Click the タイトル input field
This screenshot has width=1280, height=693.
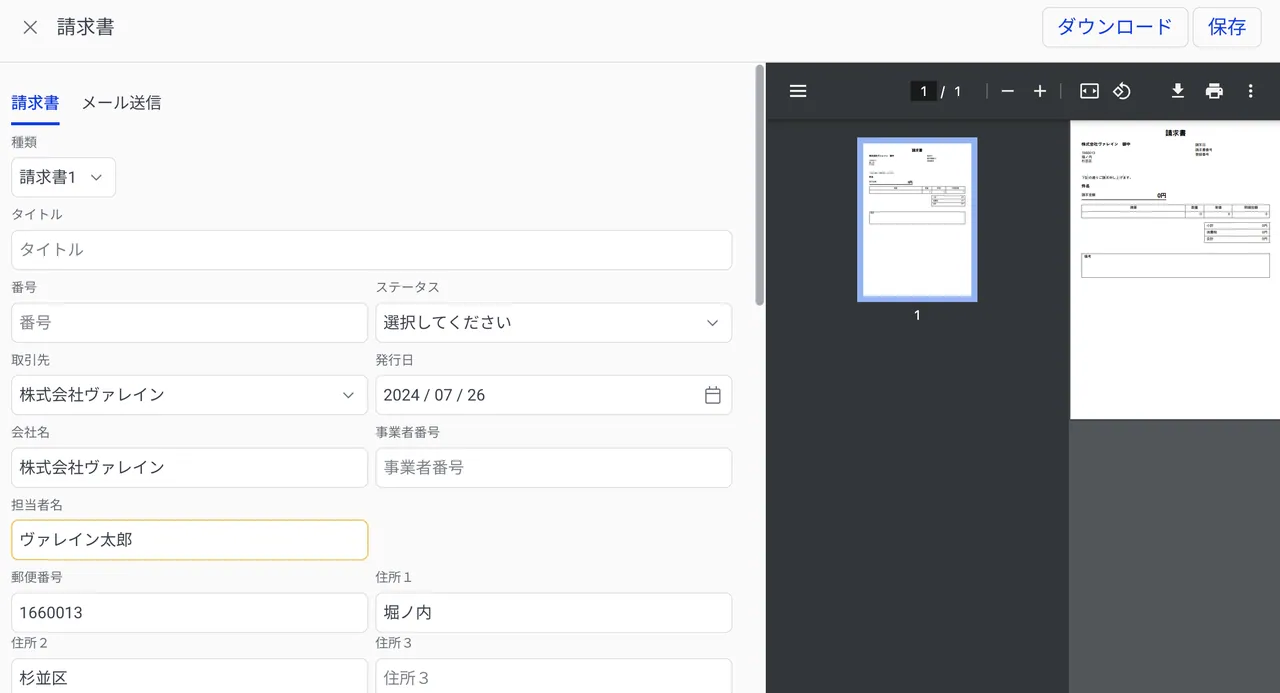(371, 250)
